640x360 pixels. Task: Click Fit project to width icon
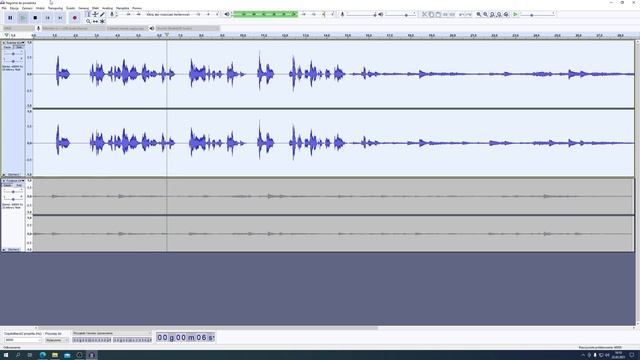500,14
